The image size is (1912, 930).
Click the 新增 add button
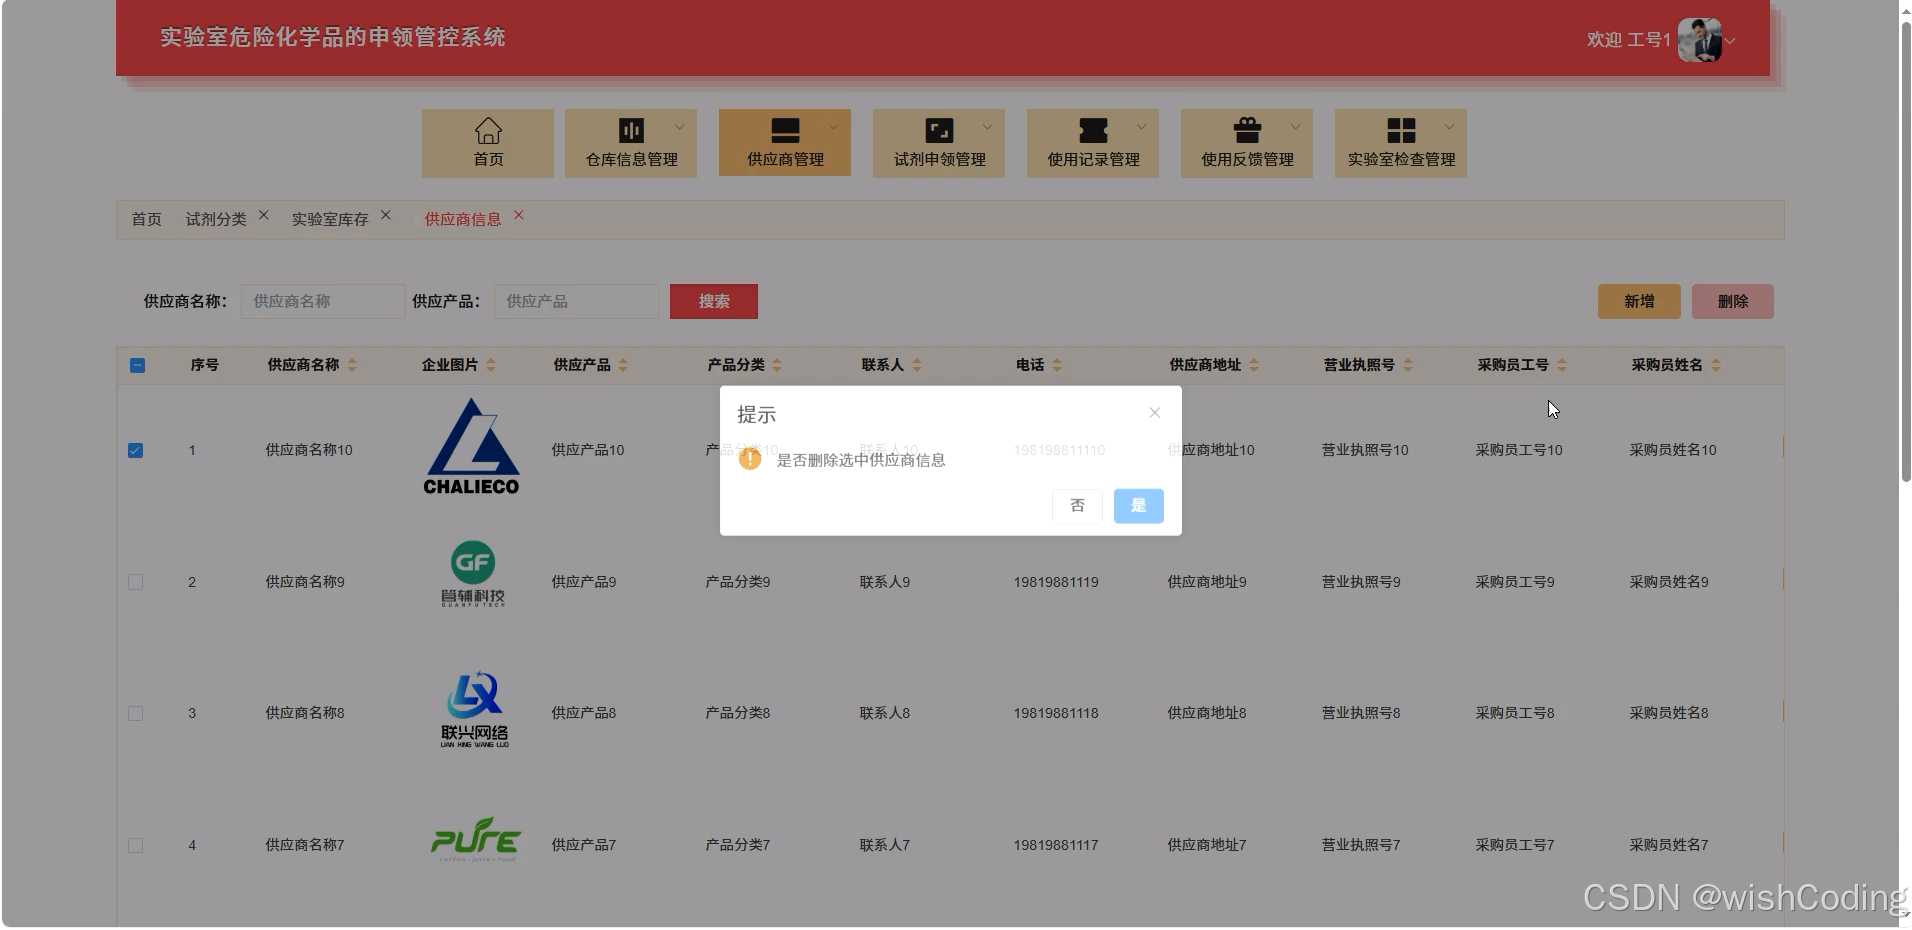click(1638, 301)
